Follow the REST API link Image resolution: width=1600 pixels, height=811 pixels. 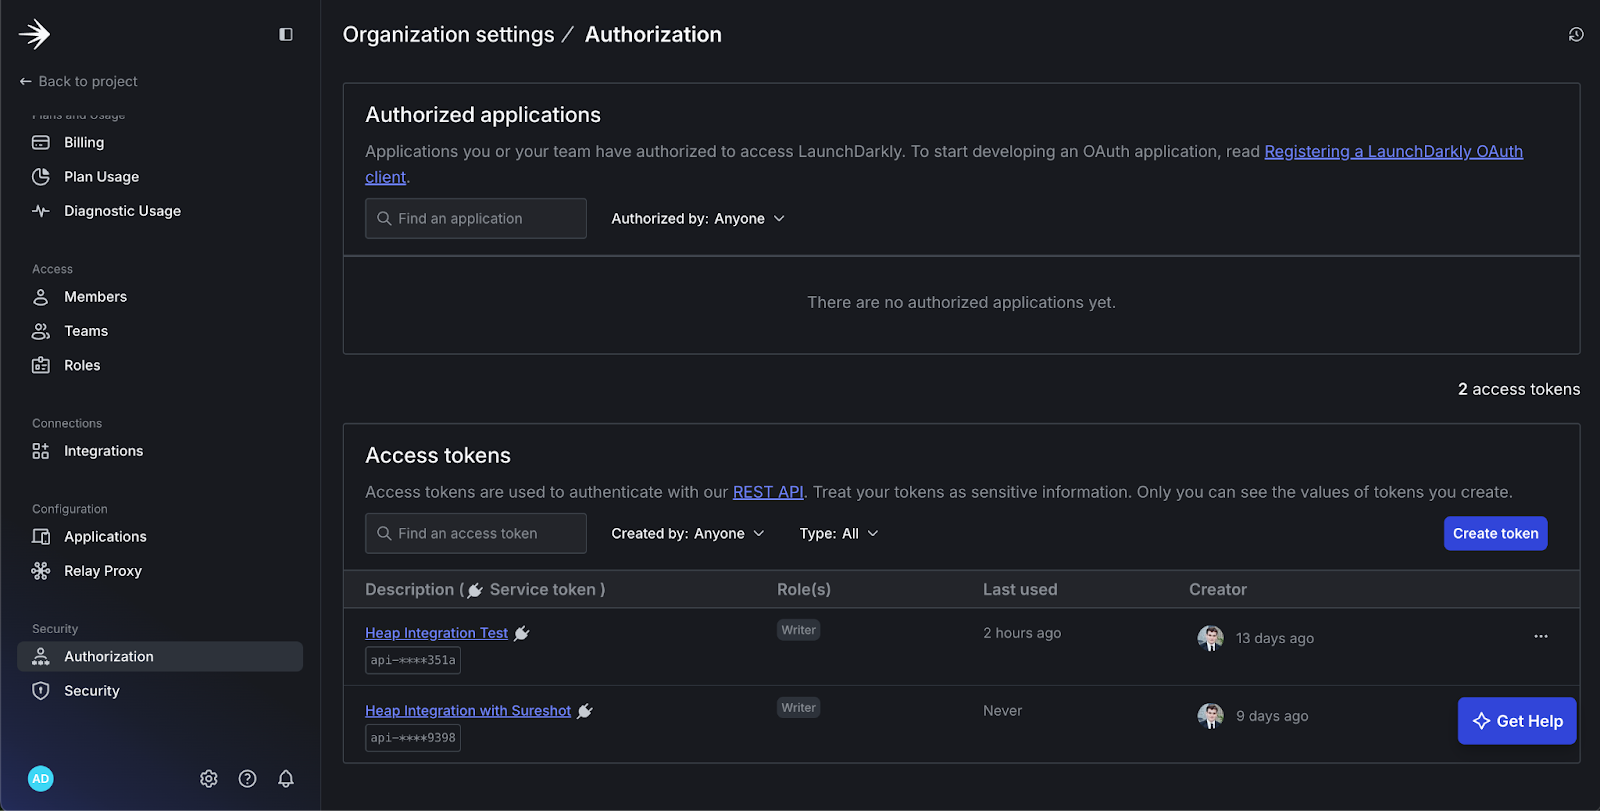(768, 492)
